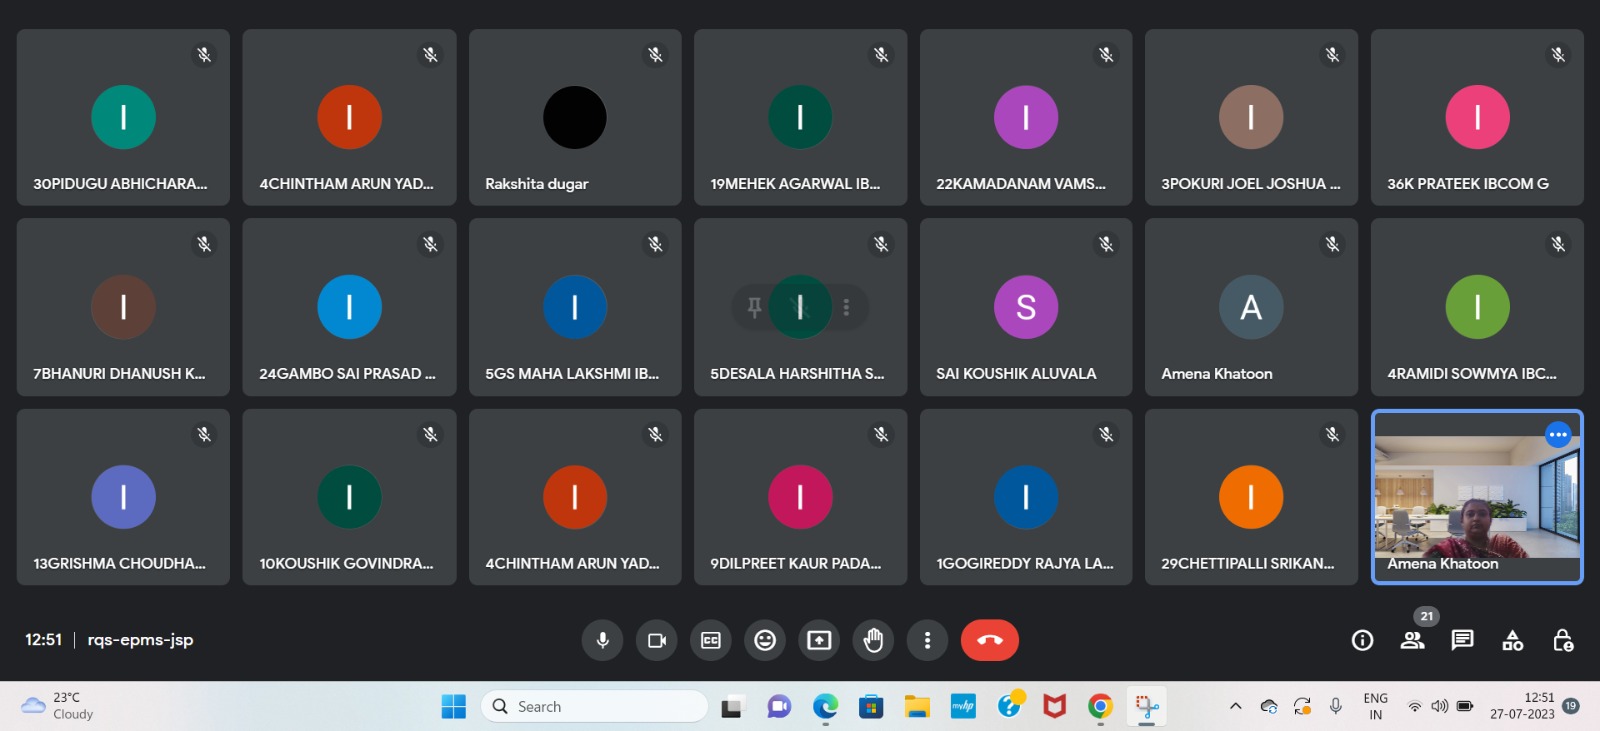The image size is (1600, 731).
Task: Show the participants people panel
Action: 1412,640
